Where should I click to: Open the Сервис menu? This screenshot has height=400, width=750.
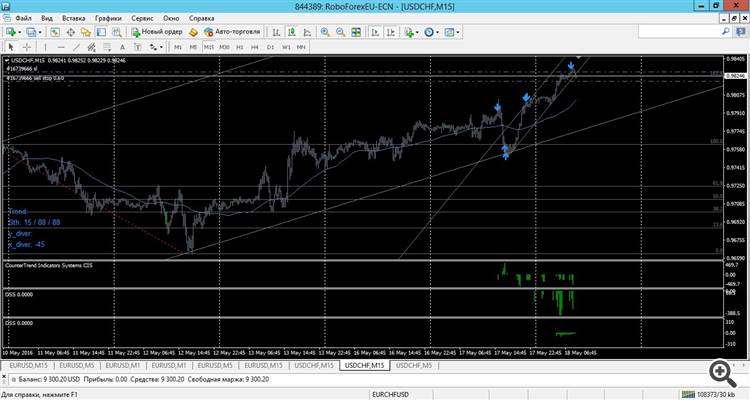coord(142,18)
